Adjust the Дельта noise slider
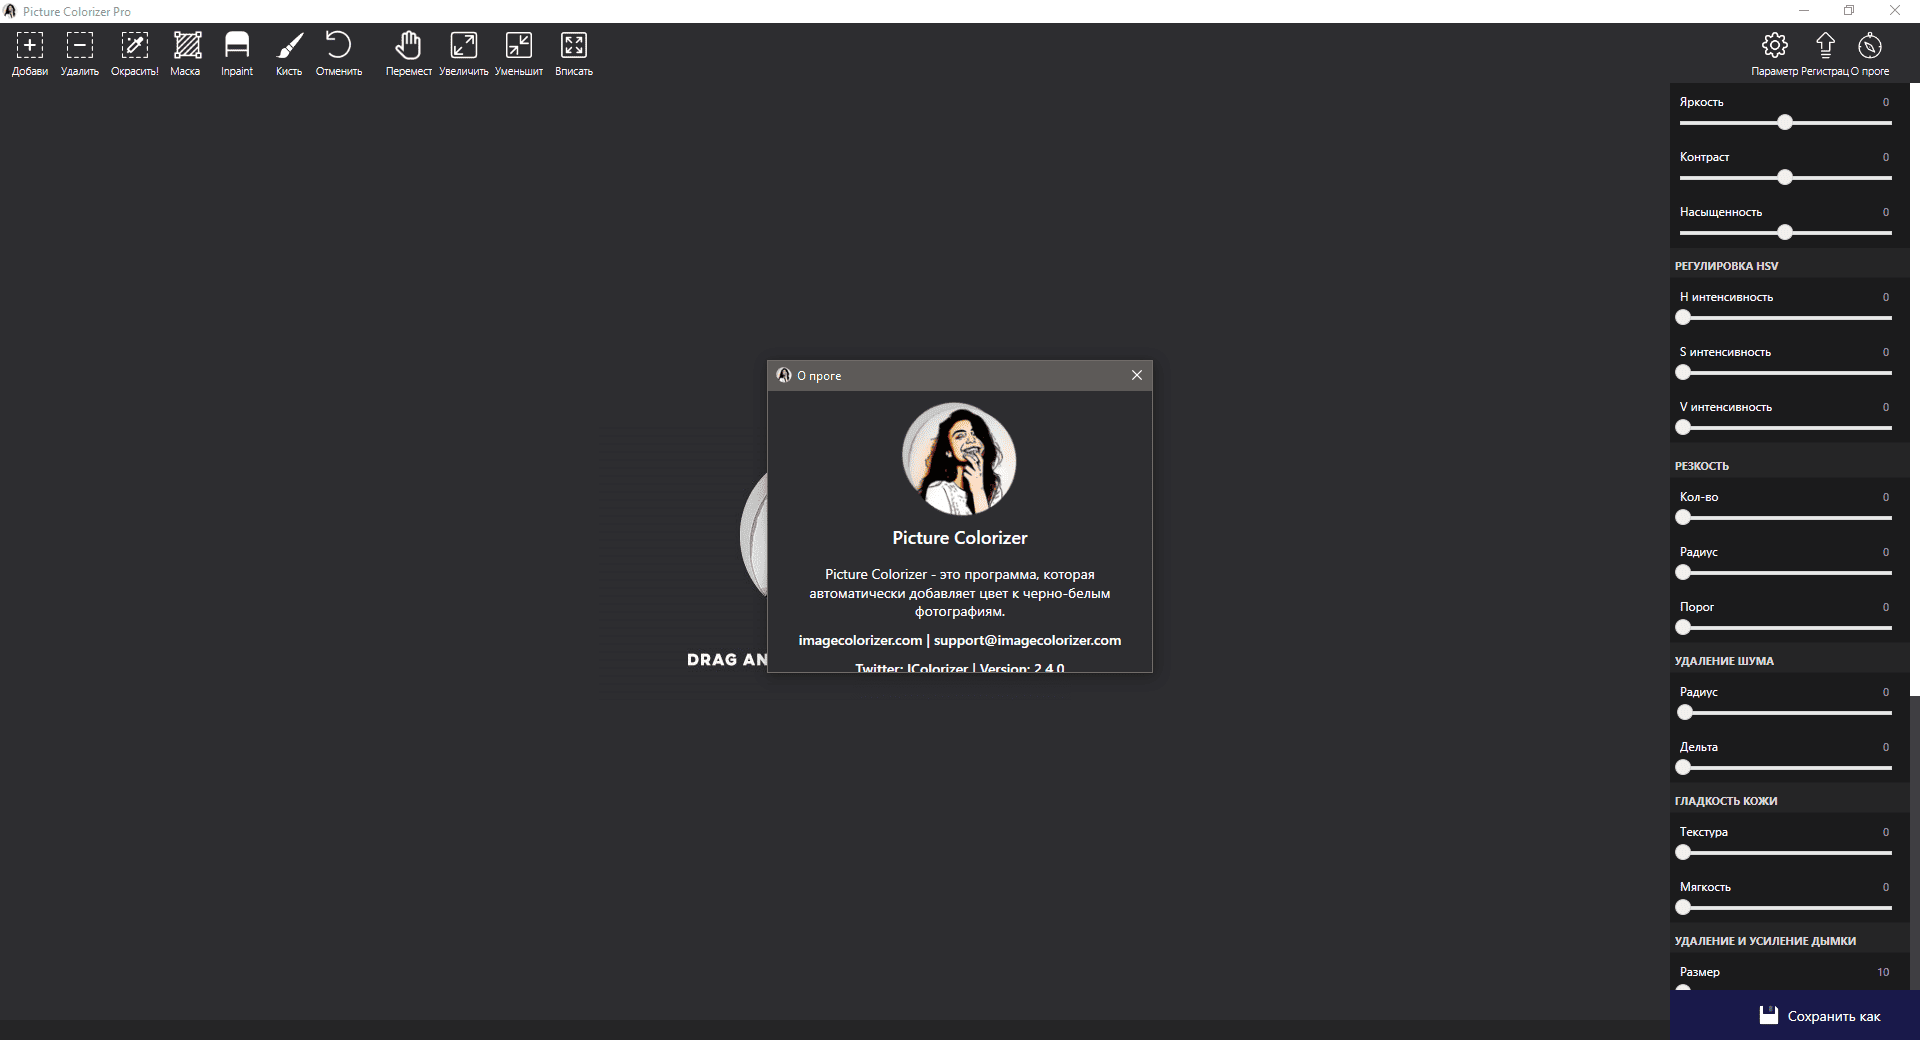Viewport: 1920px width, 1040px height. click(x=1683, y=768)
